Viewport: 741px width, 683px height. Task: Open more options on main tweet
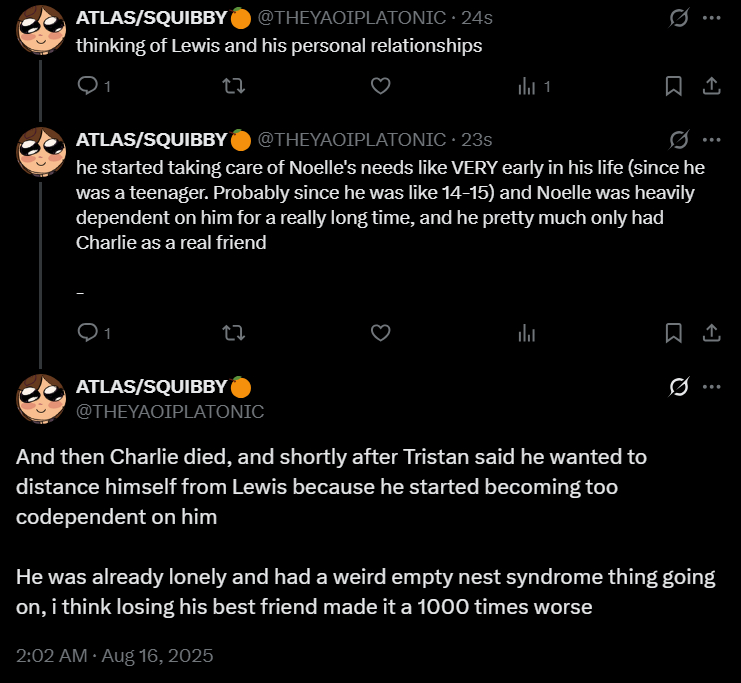pyautogui.click(x=712, y=387)
